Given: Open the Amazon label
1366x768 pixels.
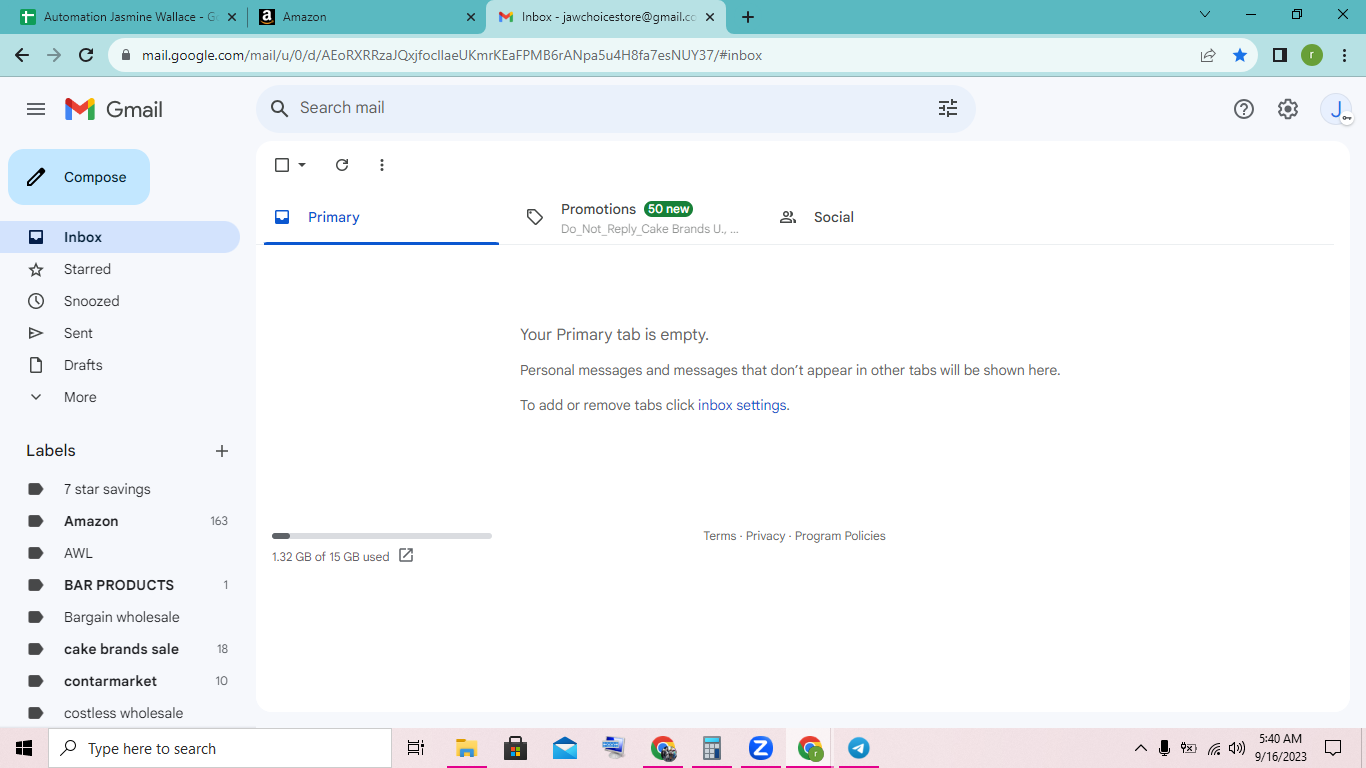Looking at the screenshot, I should (120, 521).
